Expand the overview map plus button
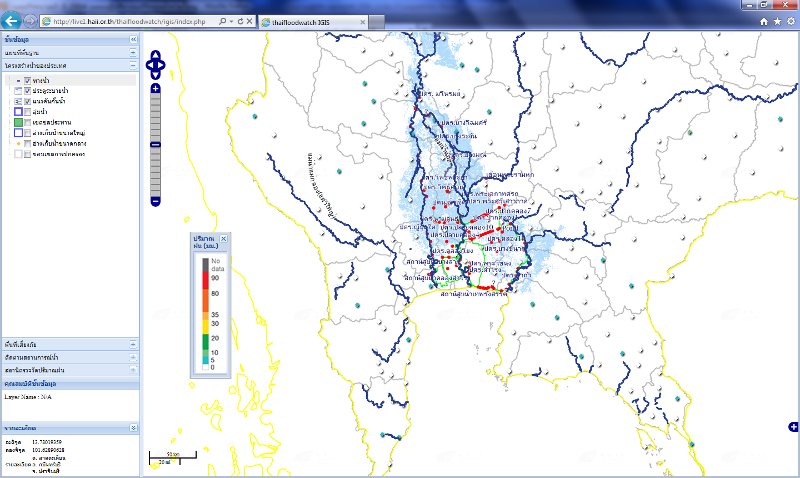This screenshot has height=478, width=800. 793,427
